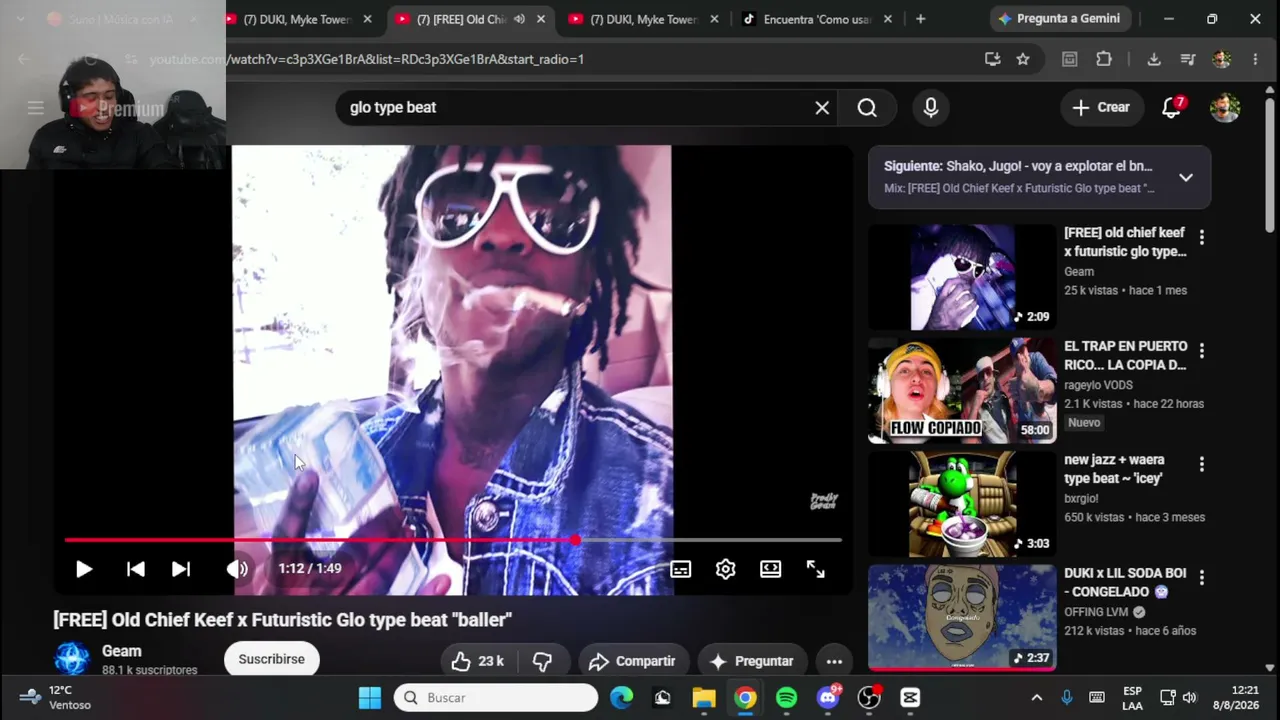The width and height of the screenshot is (1280, 720).
Task: Open a new browser tab
Action: coord(920,19)
